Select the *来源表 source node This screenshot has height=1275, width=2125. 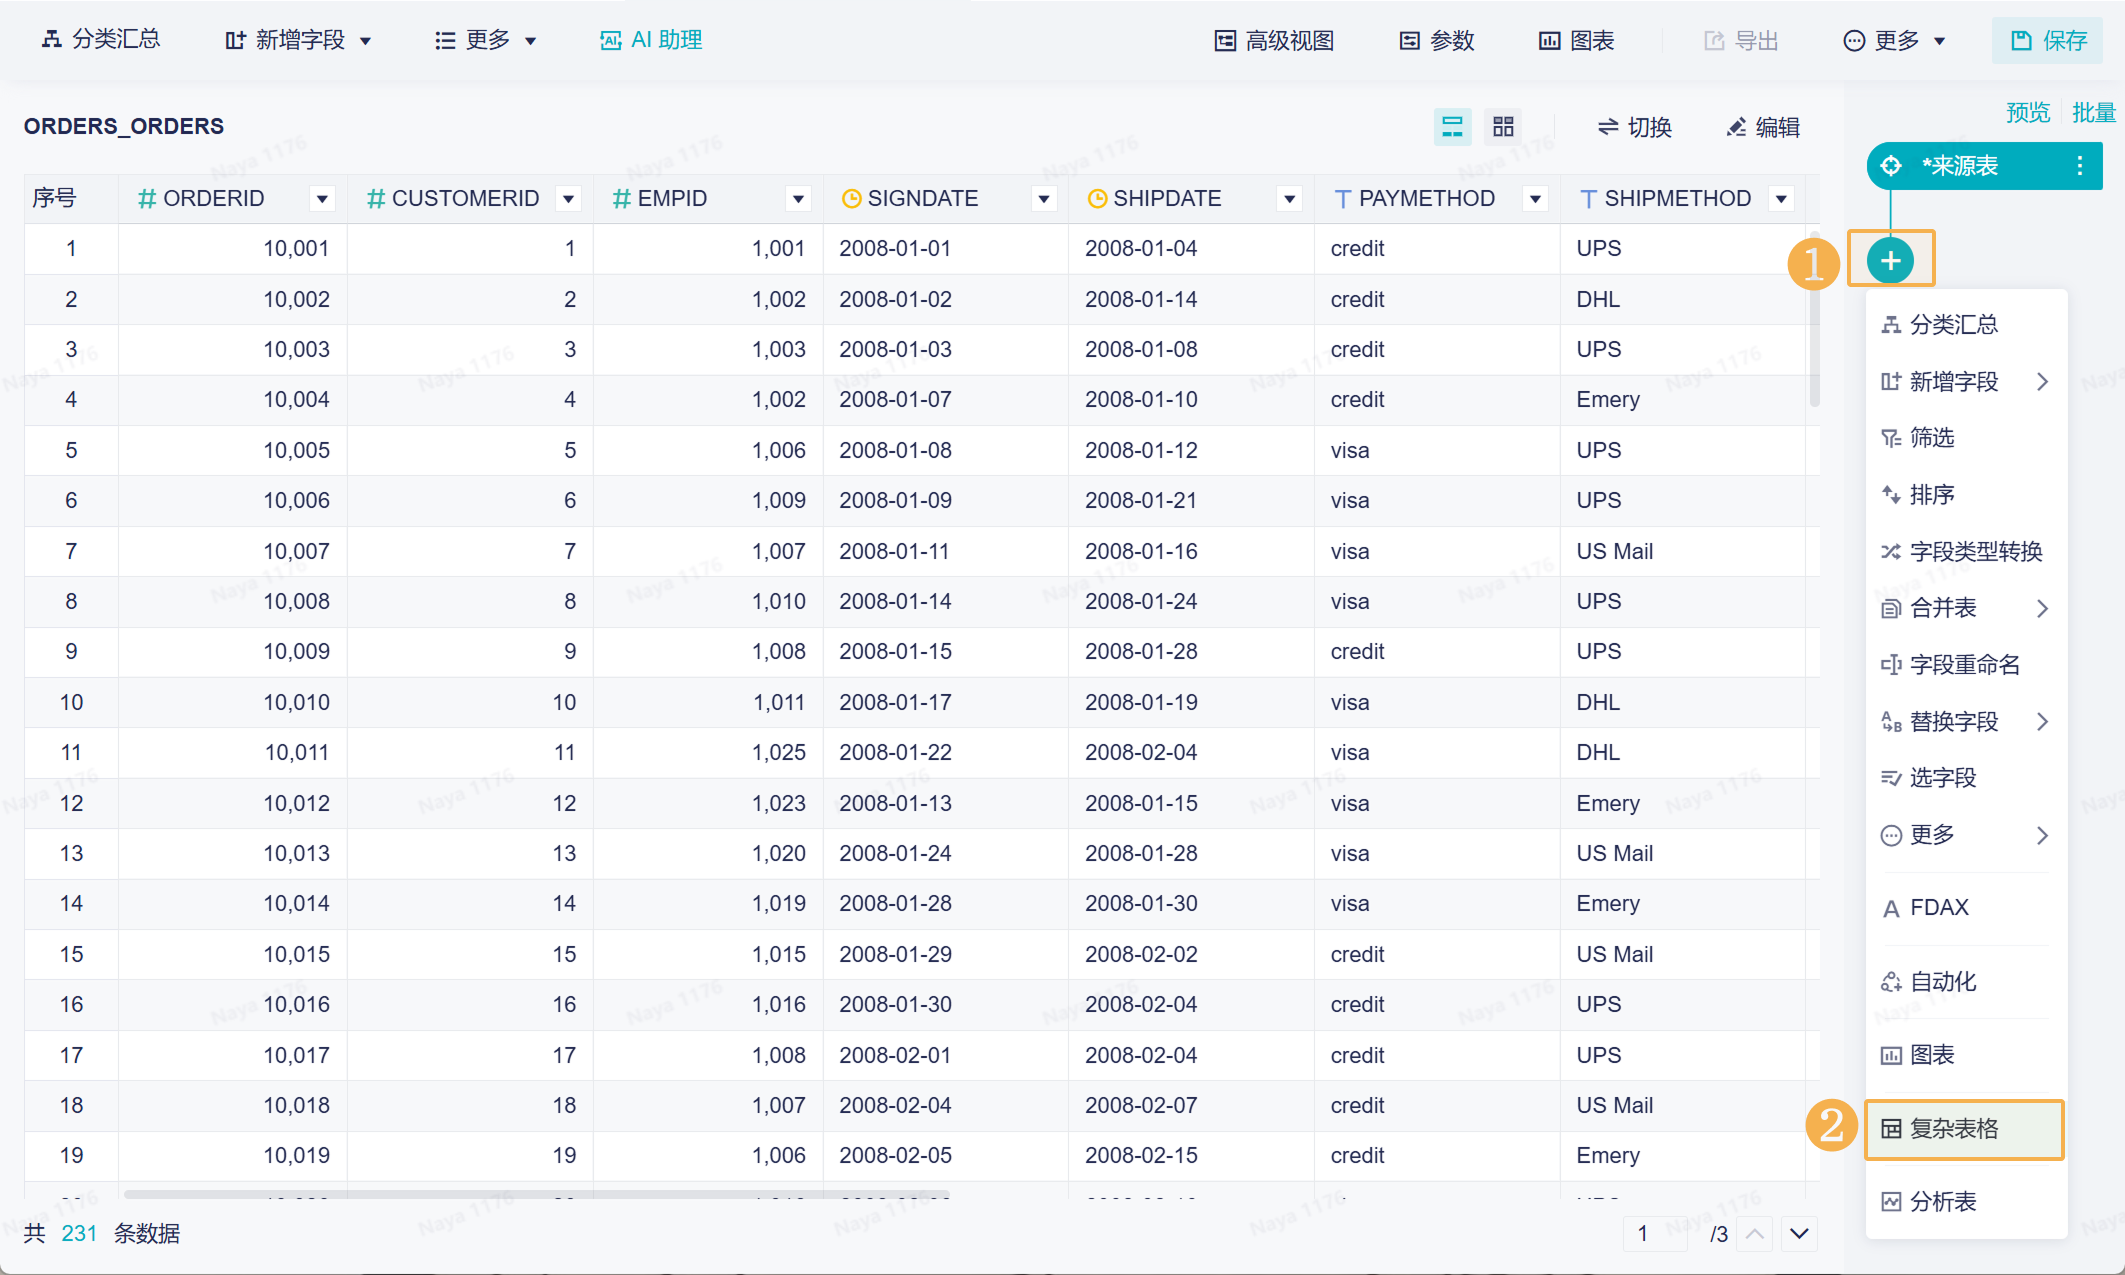click(x=1984, y=166)
